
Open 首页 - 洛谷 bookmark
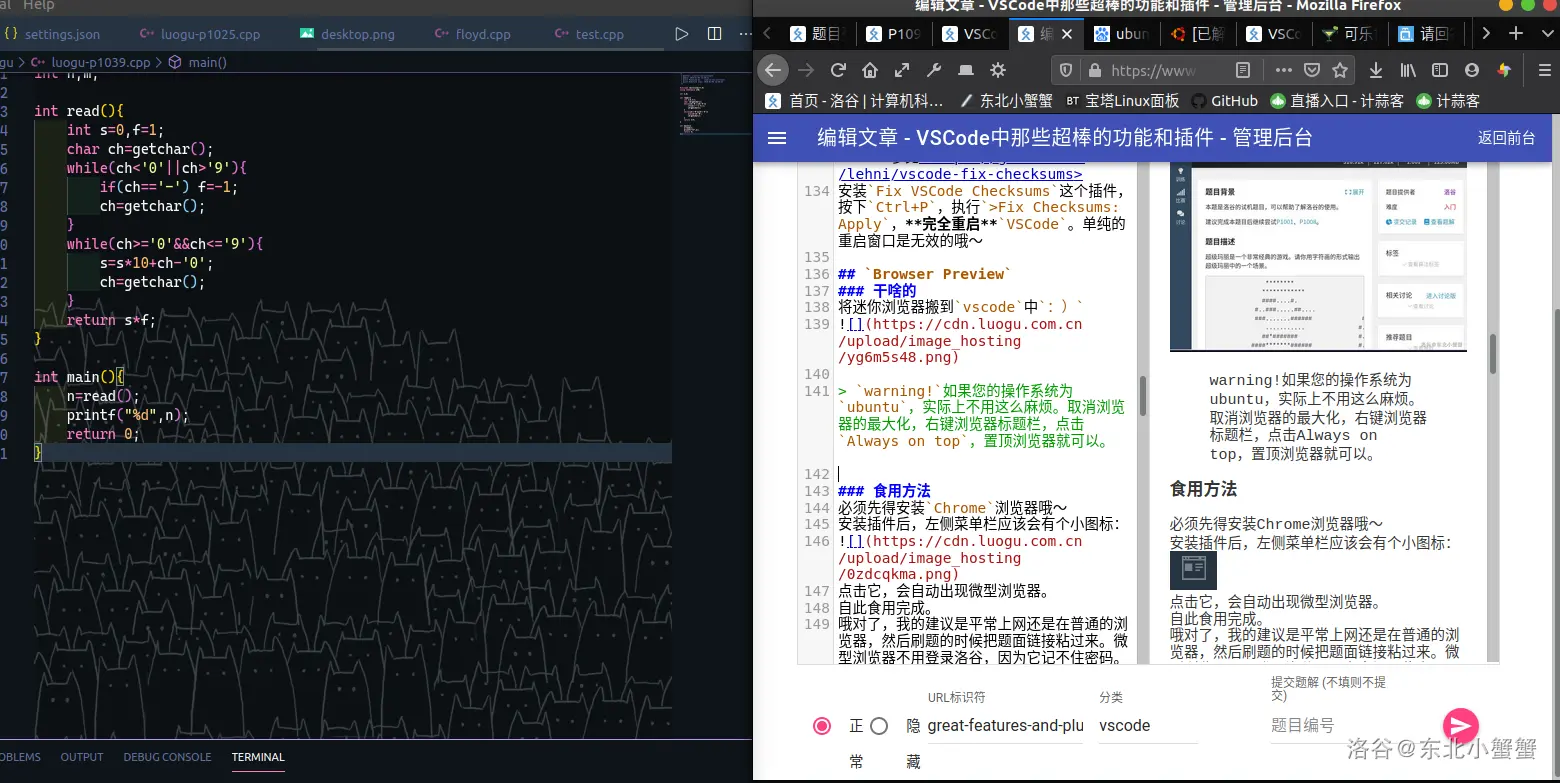854,100
